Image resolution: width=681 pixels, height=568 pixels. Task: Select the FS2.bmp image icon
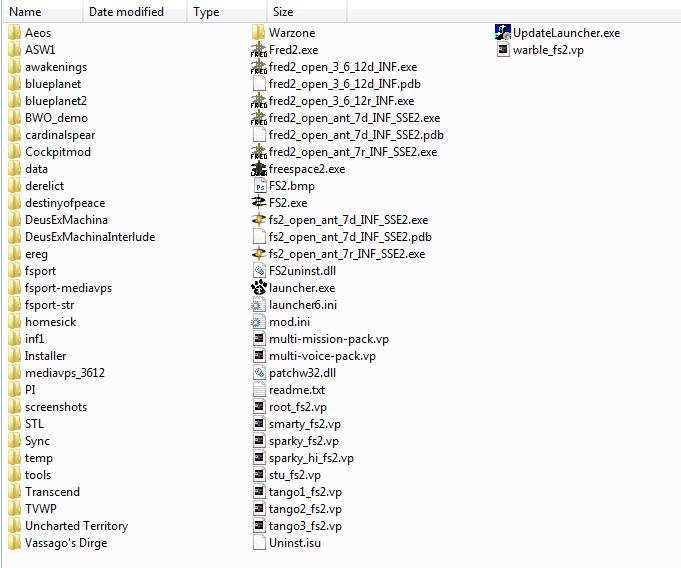(259, 185)
